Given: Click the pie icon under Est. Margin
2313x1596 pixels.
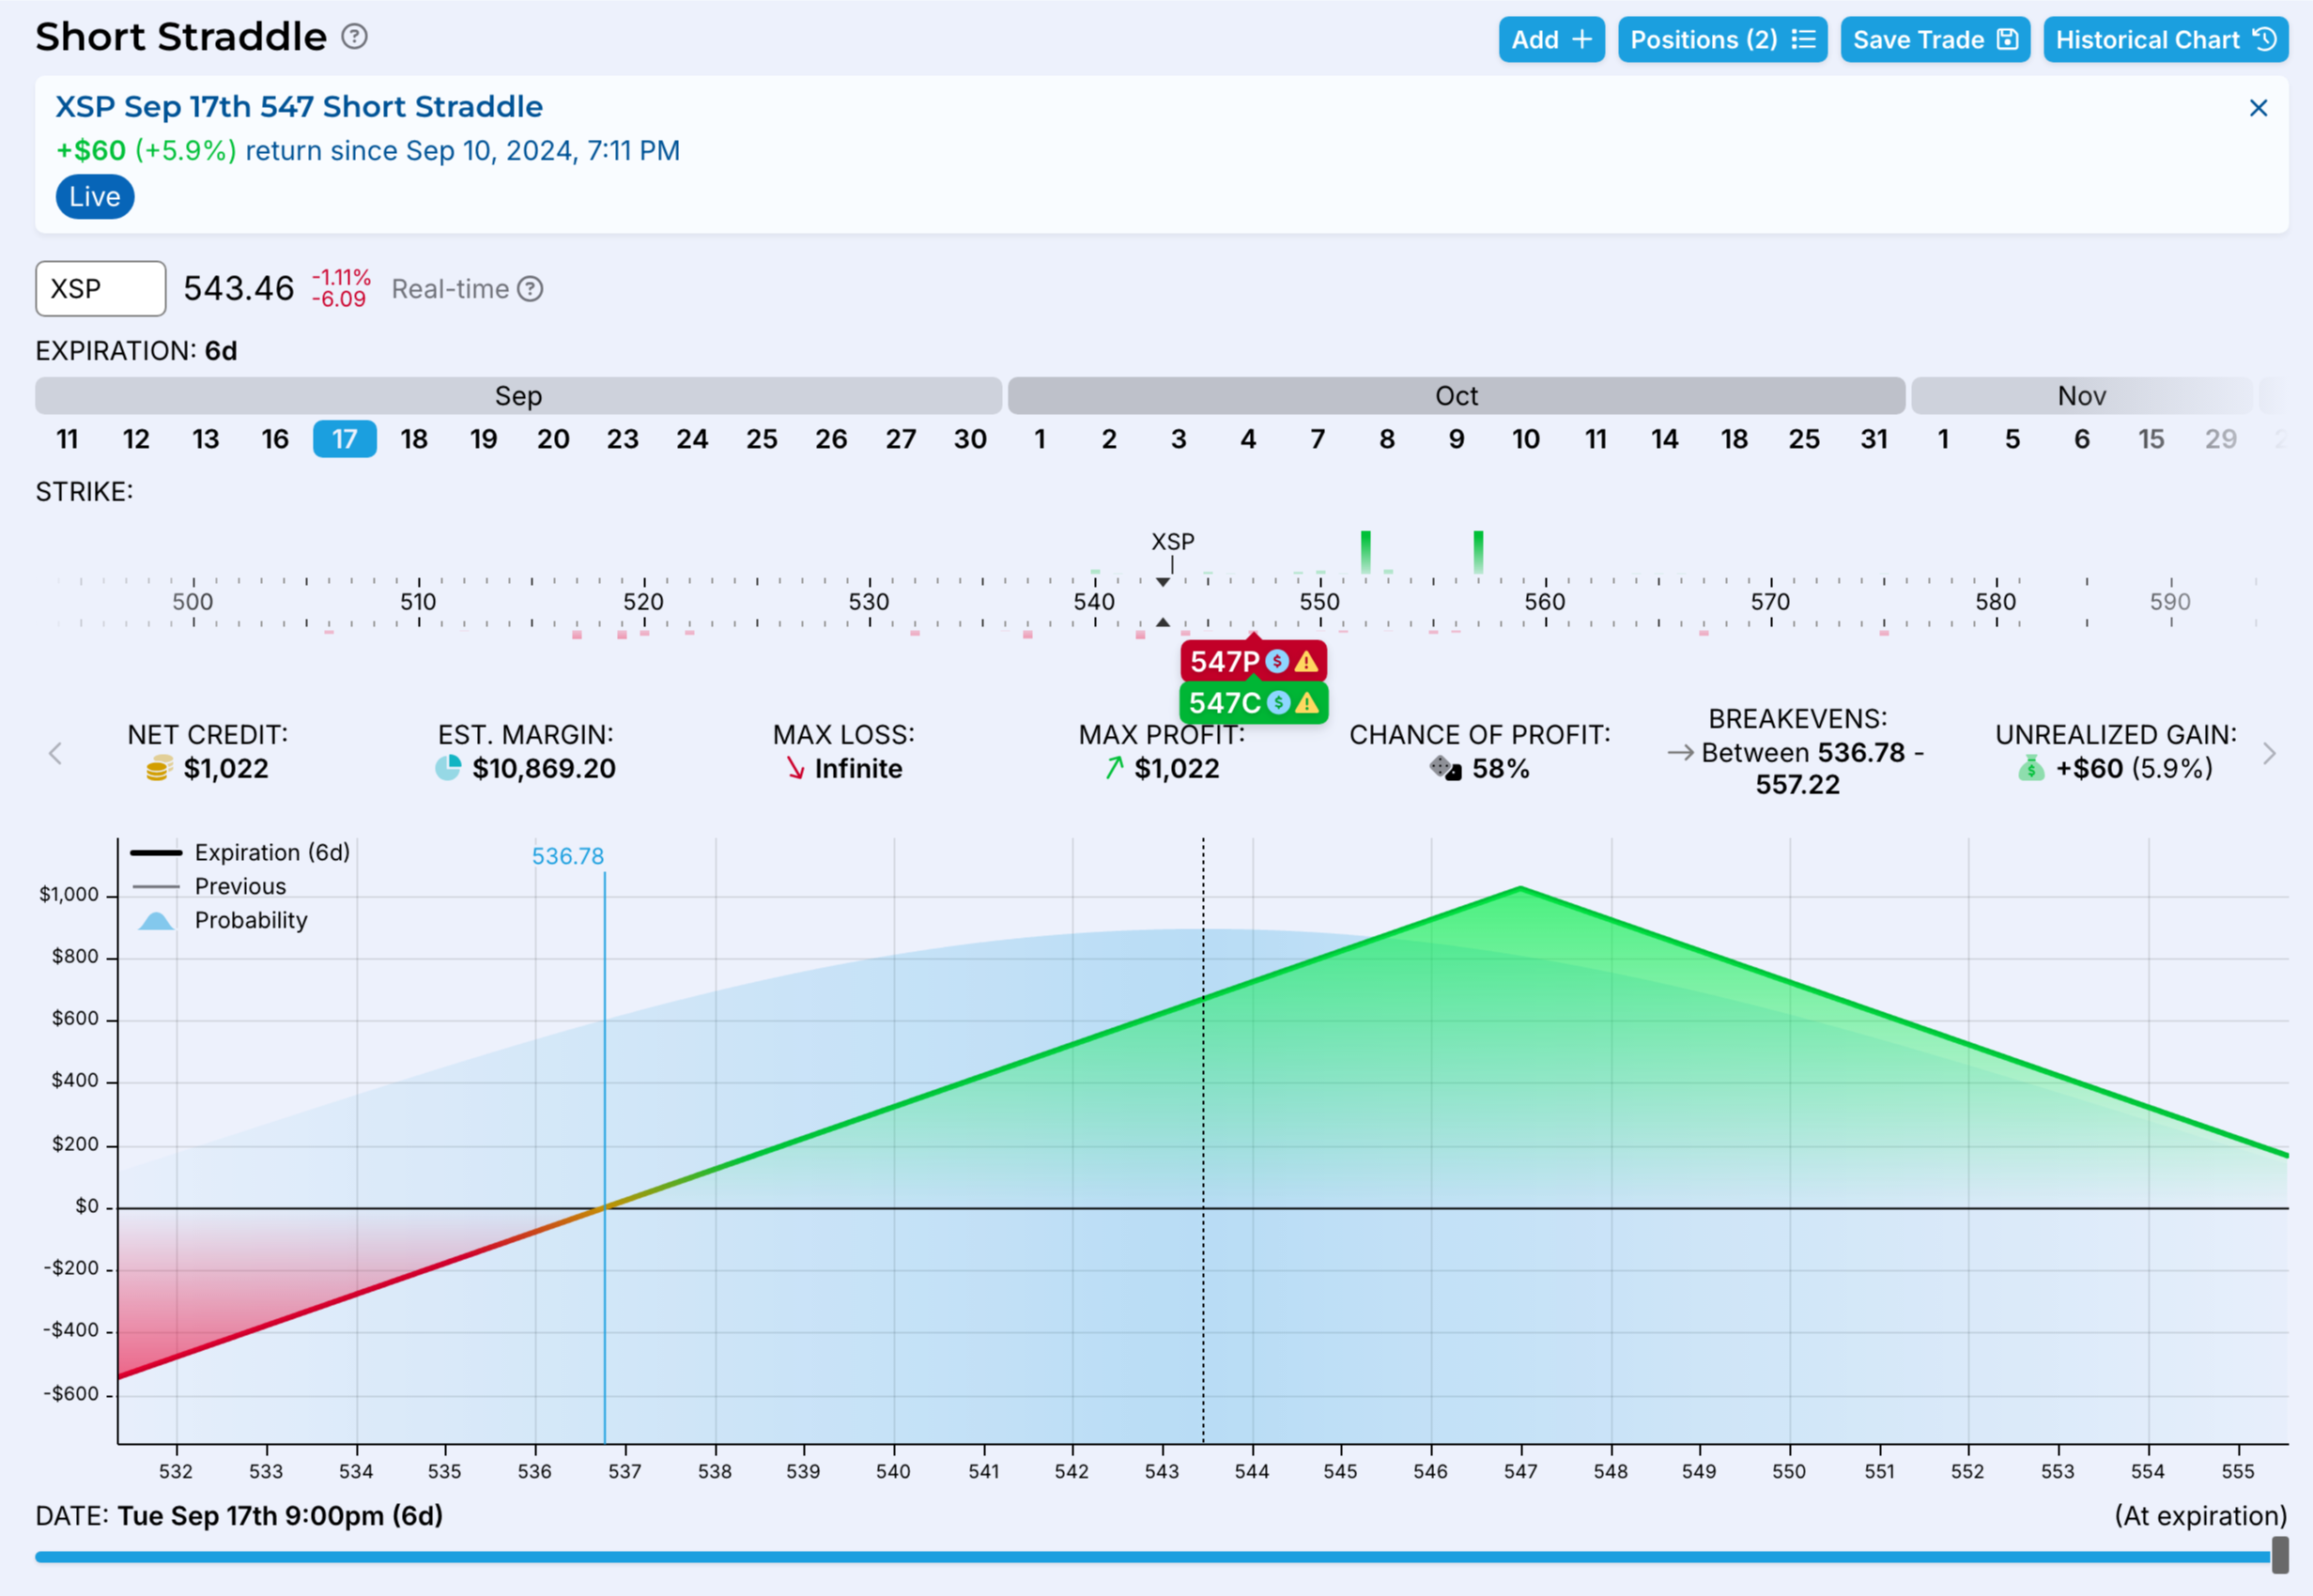Looking at the screenshot, I should point(448,768).
